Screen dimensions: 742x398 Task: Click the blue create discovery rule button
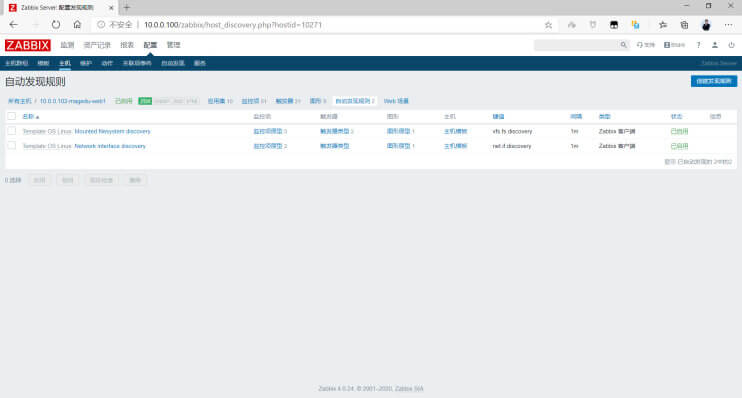(x=714, y=81)
